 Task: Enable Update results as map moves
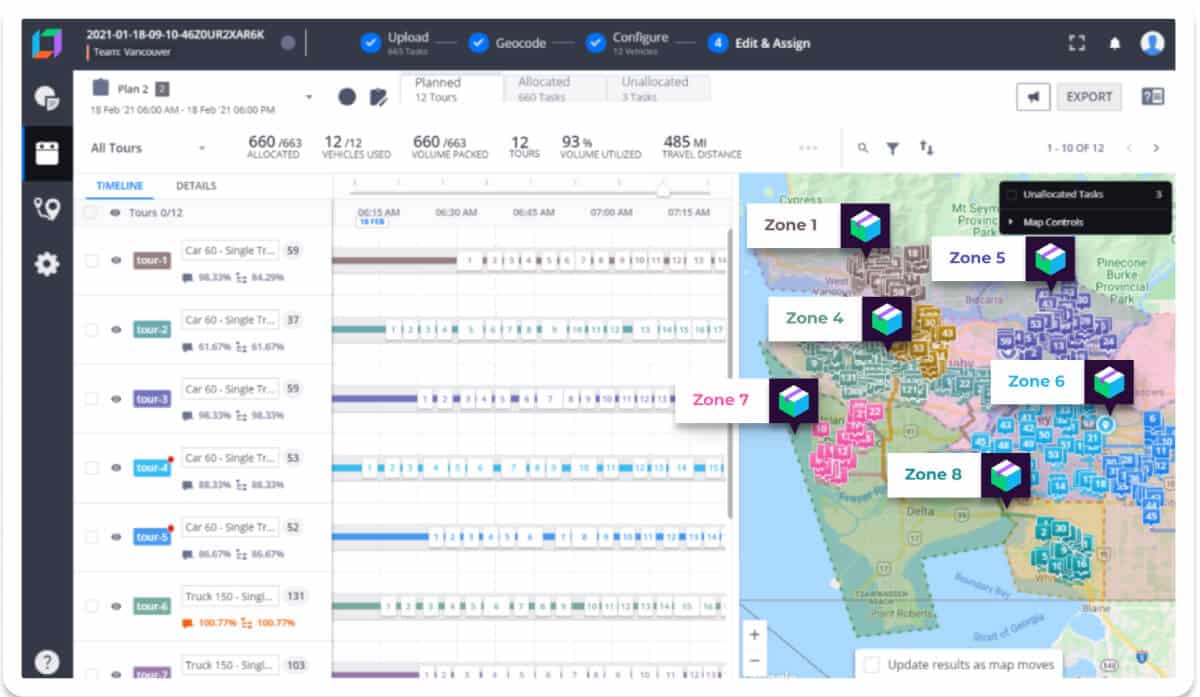[x=872, y=665]
